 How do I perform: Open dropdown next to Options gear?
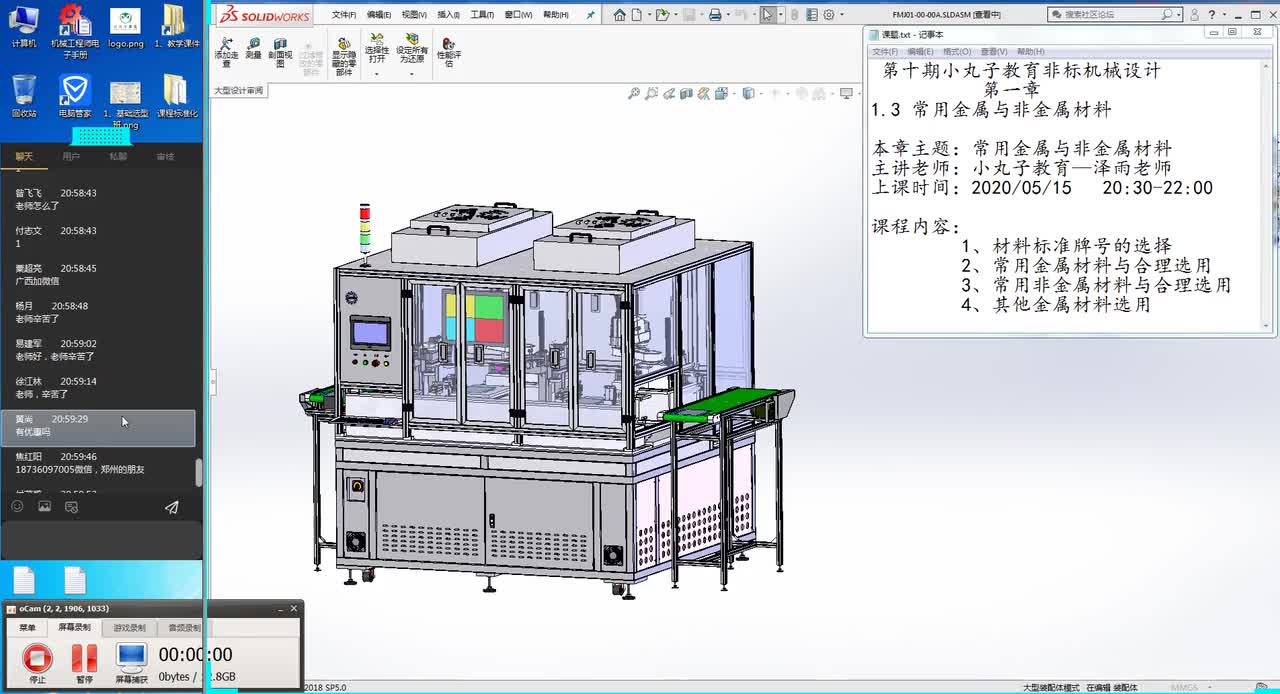point(842,15)
